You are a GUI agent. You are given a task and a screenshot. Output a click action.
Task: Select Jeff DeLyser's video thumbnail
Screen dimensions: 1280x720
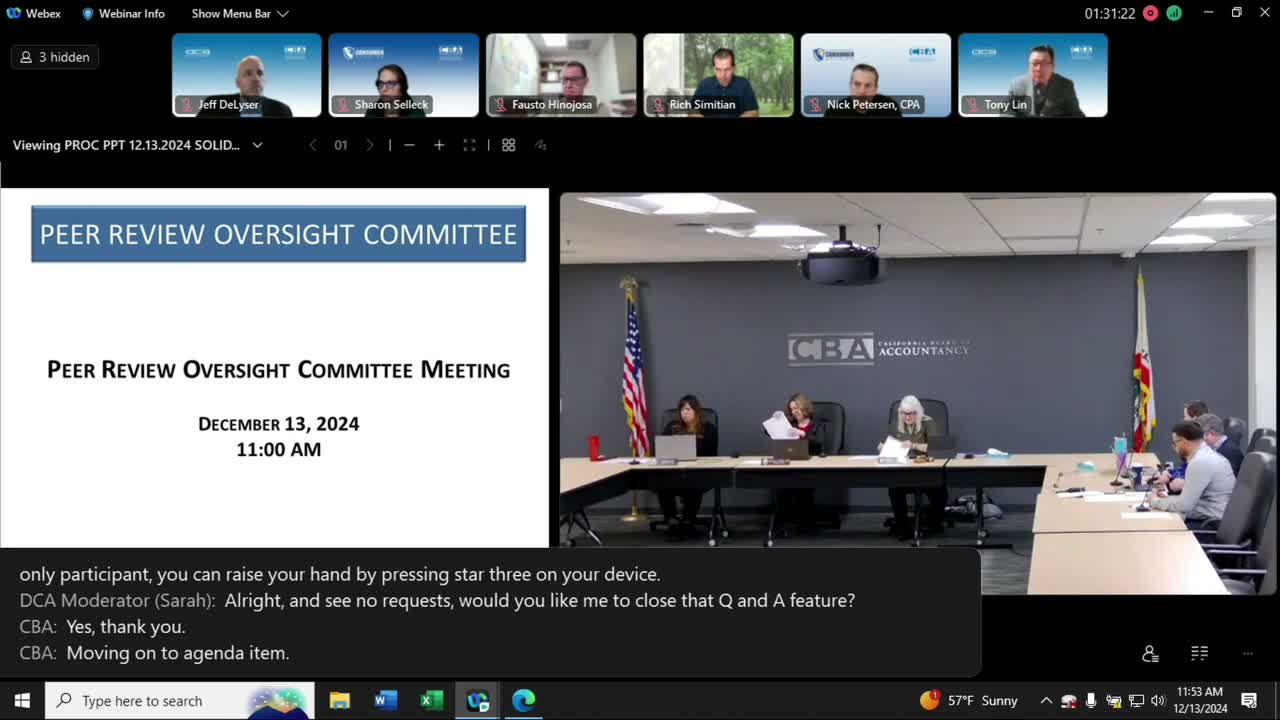pyautogui.click(x=247, y=75)
